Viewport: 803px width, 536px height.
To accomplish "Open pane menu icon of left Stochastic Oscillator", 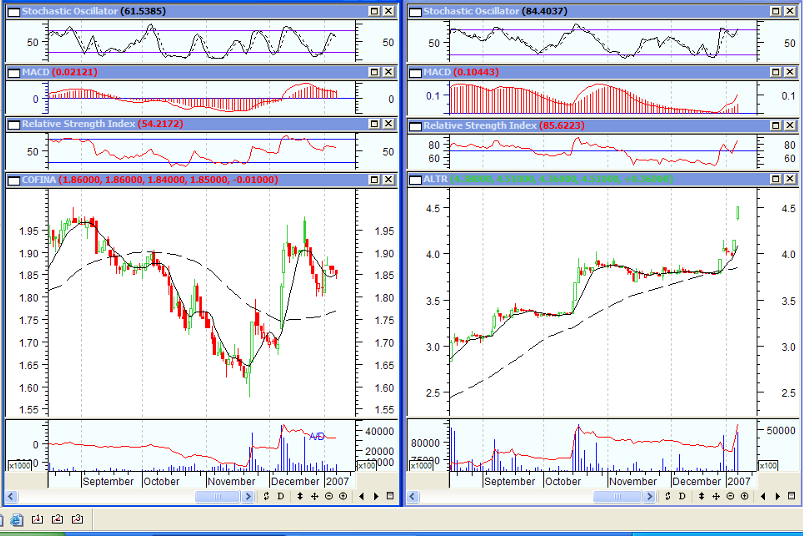I will (14, 11).
